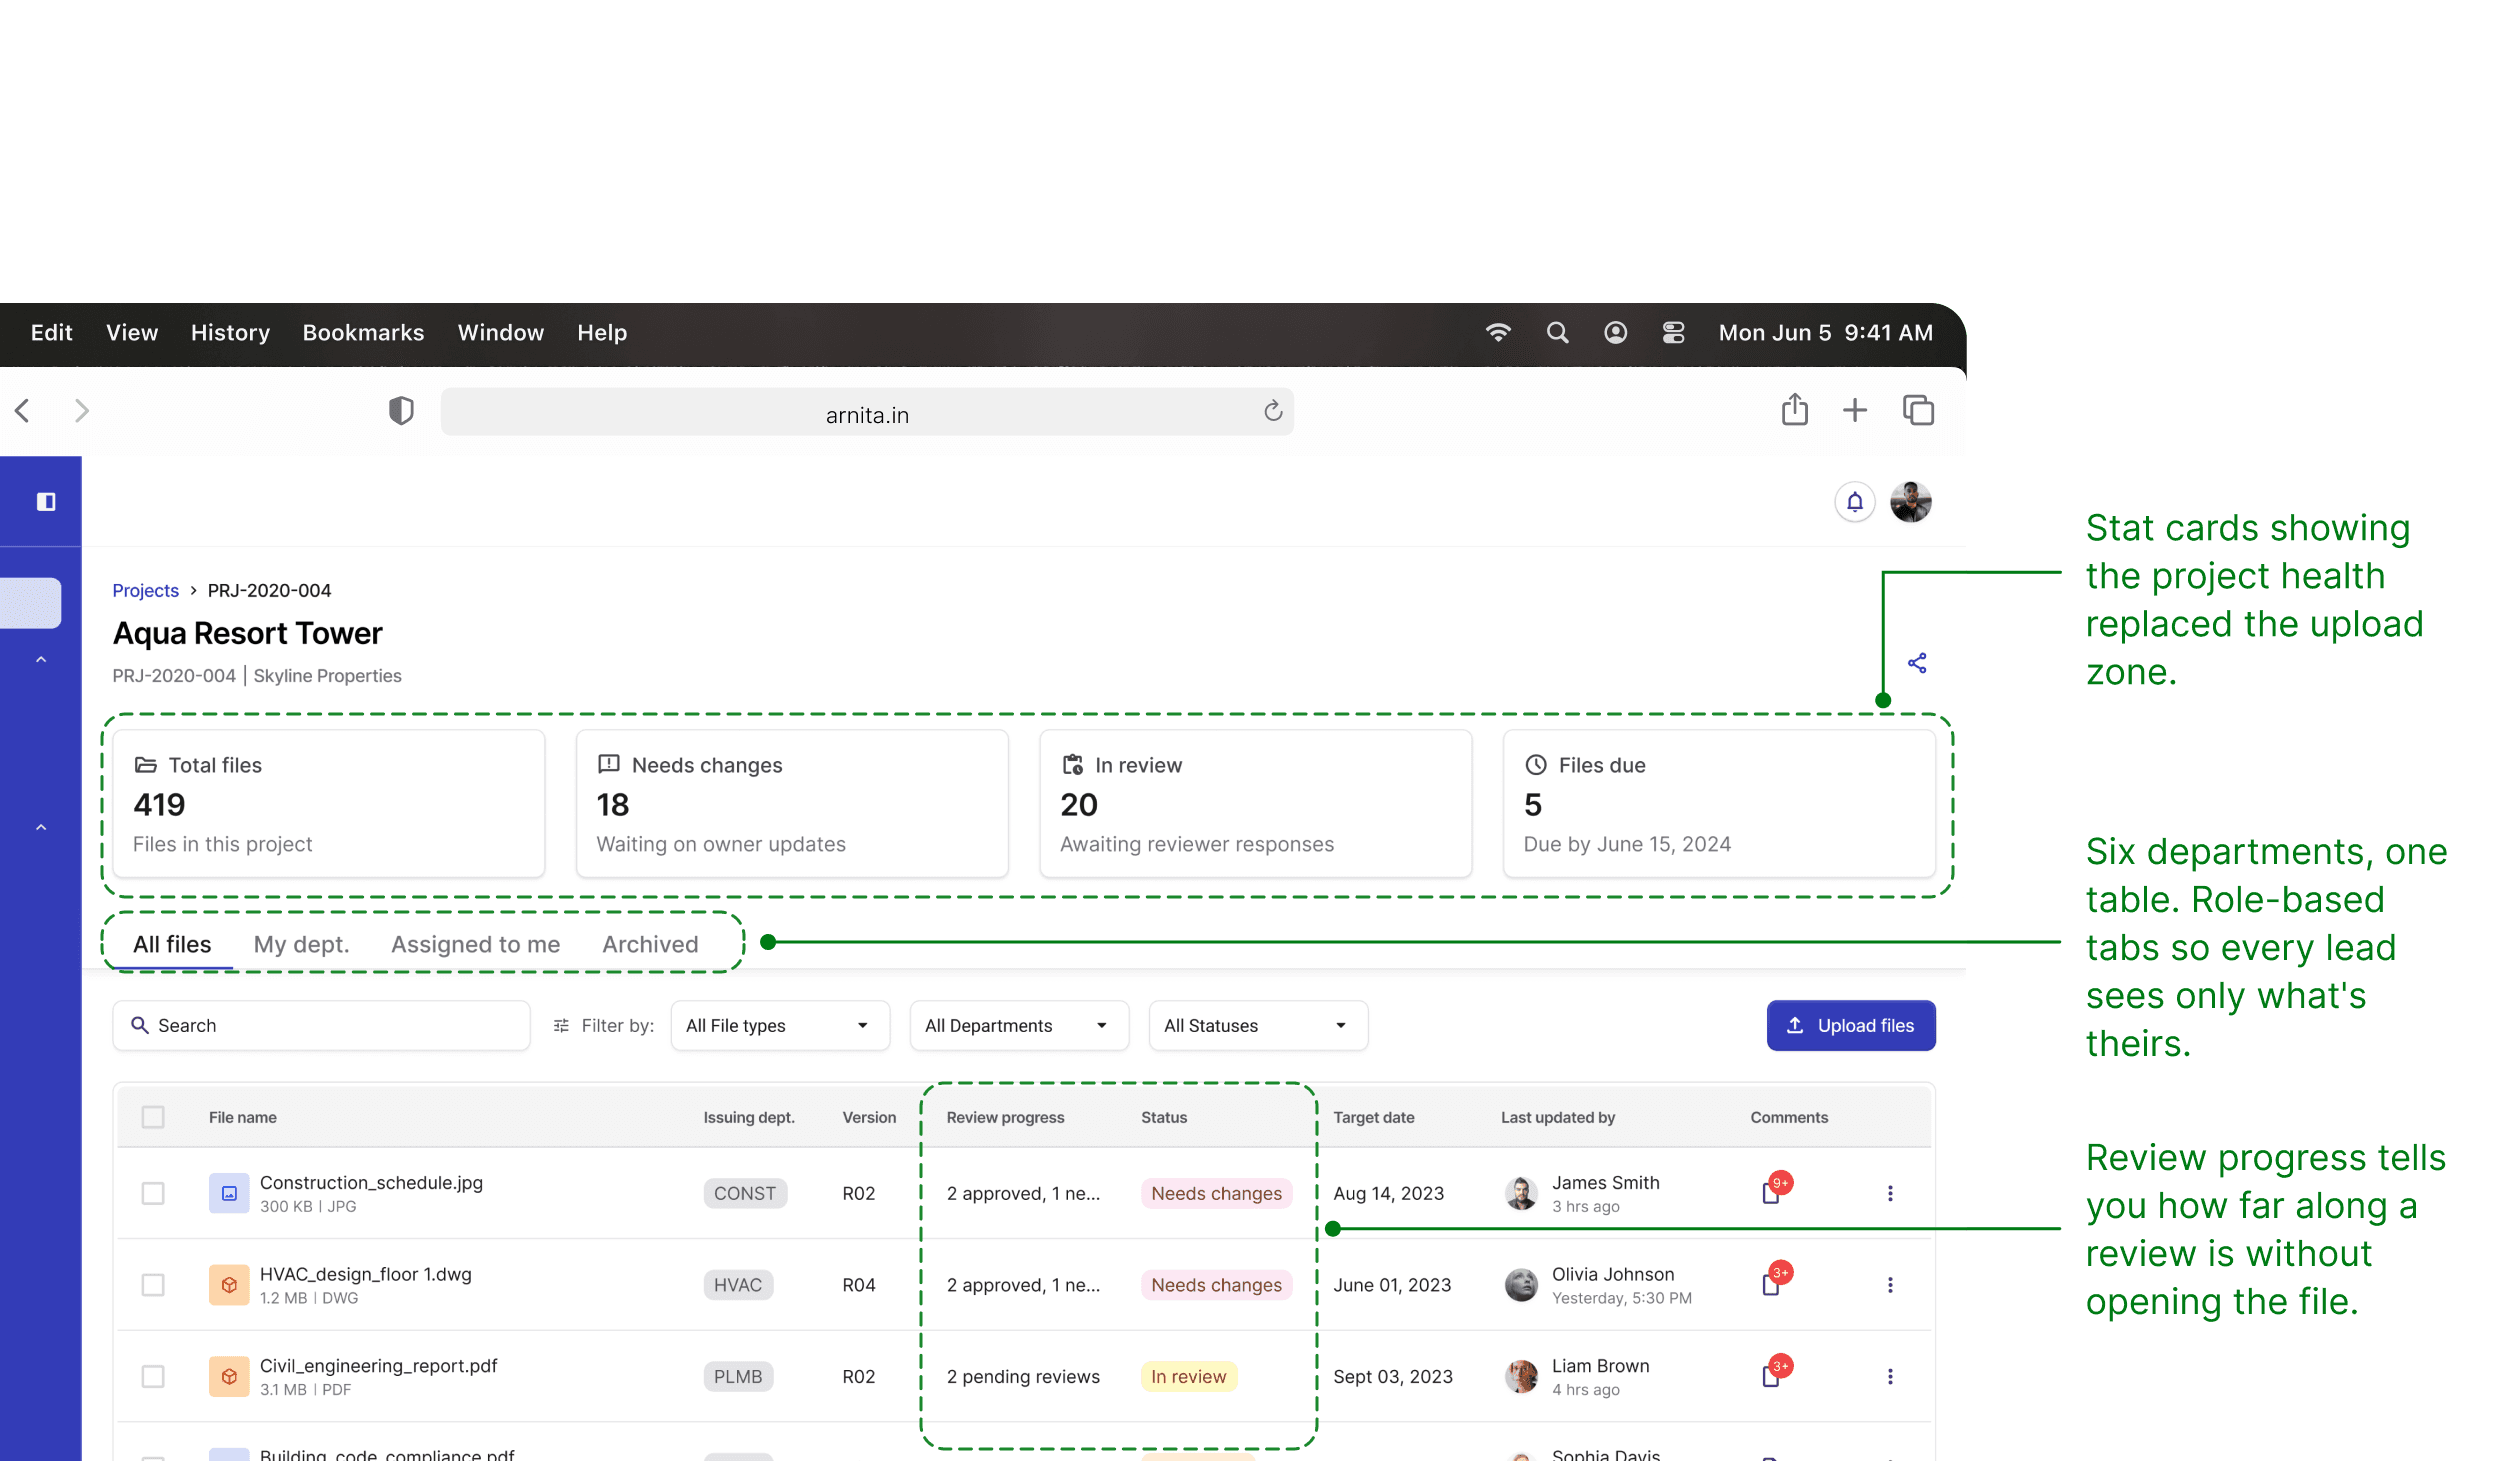Check the select-all header checkbox
Screen dimensions: 2496x1461
pyautogui.click(x=153, y=1117)
